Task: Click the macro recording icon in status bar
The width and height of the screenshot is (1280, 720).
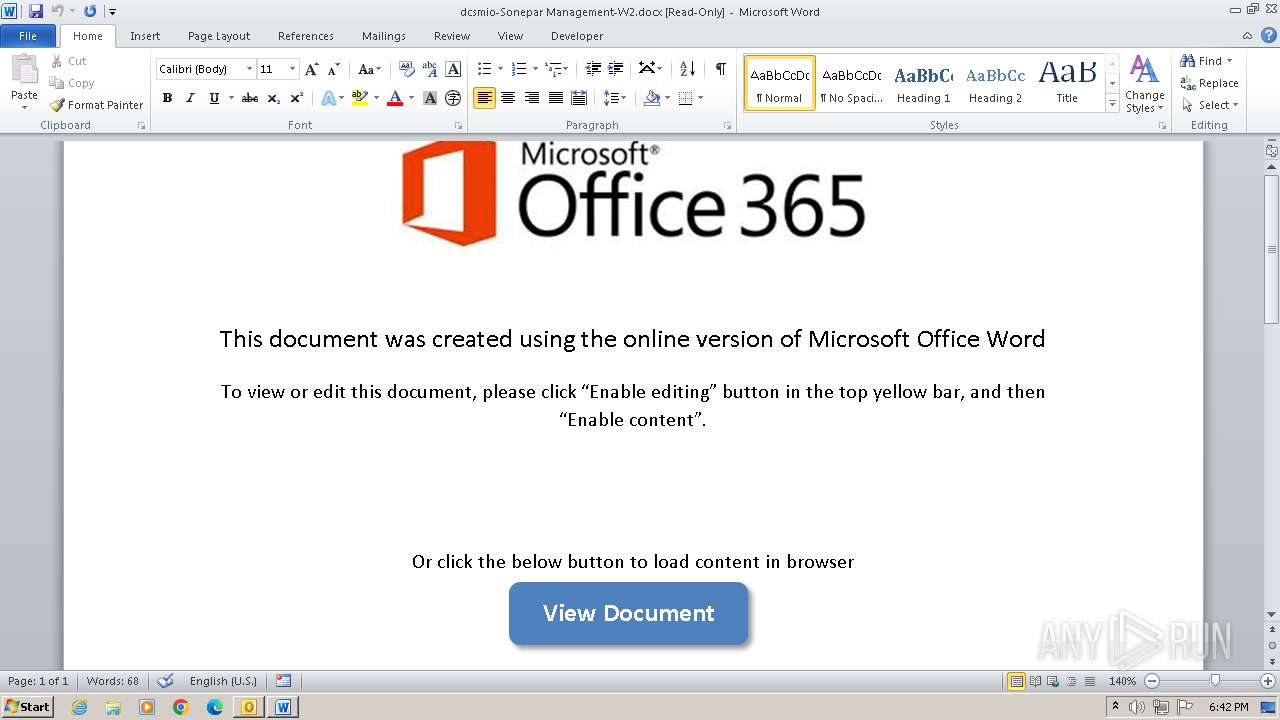Action: [x=284, y=681]
